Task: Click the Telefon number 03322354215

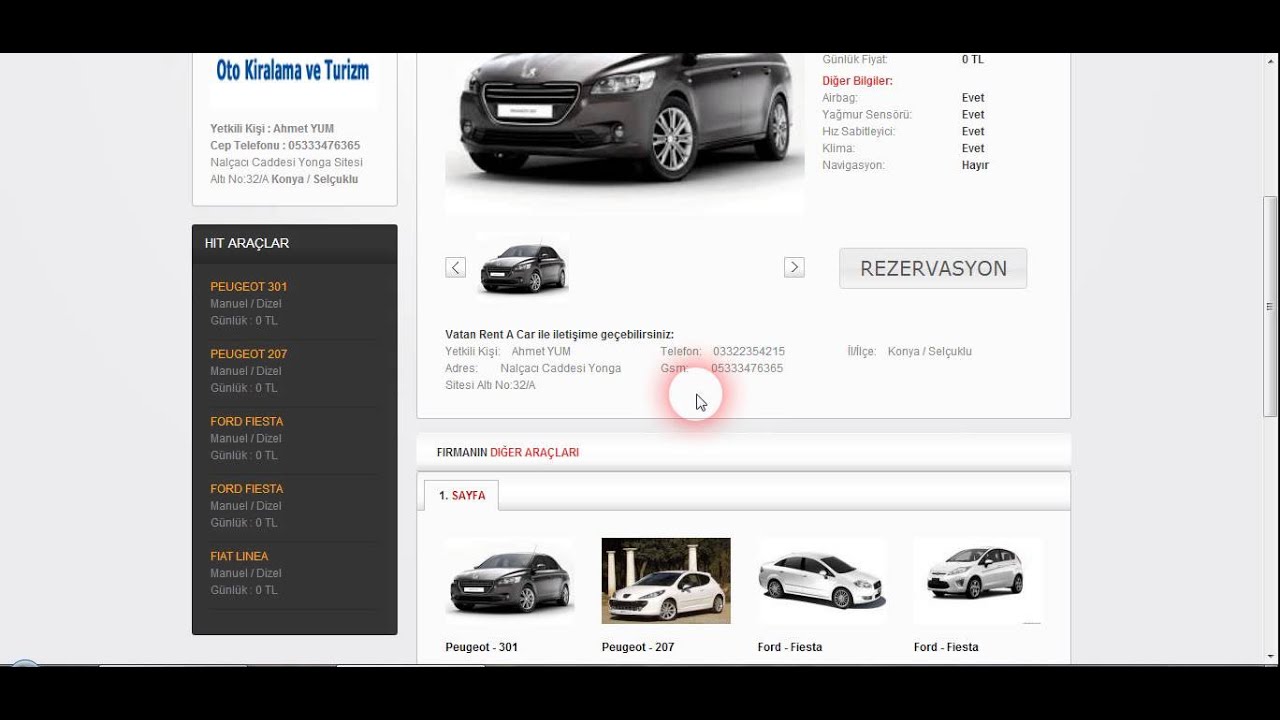Action: (749, 352)
